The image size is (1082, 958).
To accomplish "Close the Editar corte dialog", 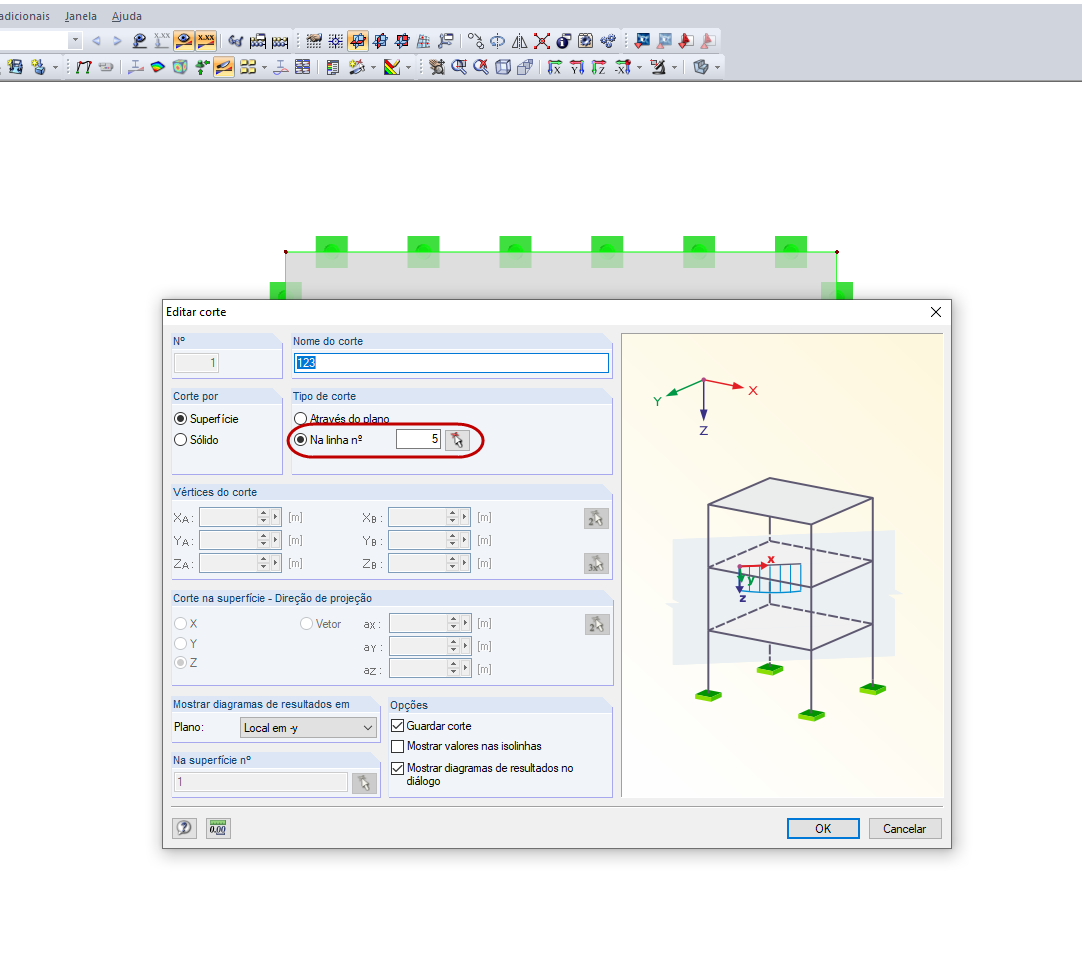I will (x=936, y=312).
